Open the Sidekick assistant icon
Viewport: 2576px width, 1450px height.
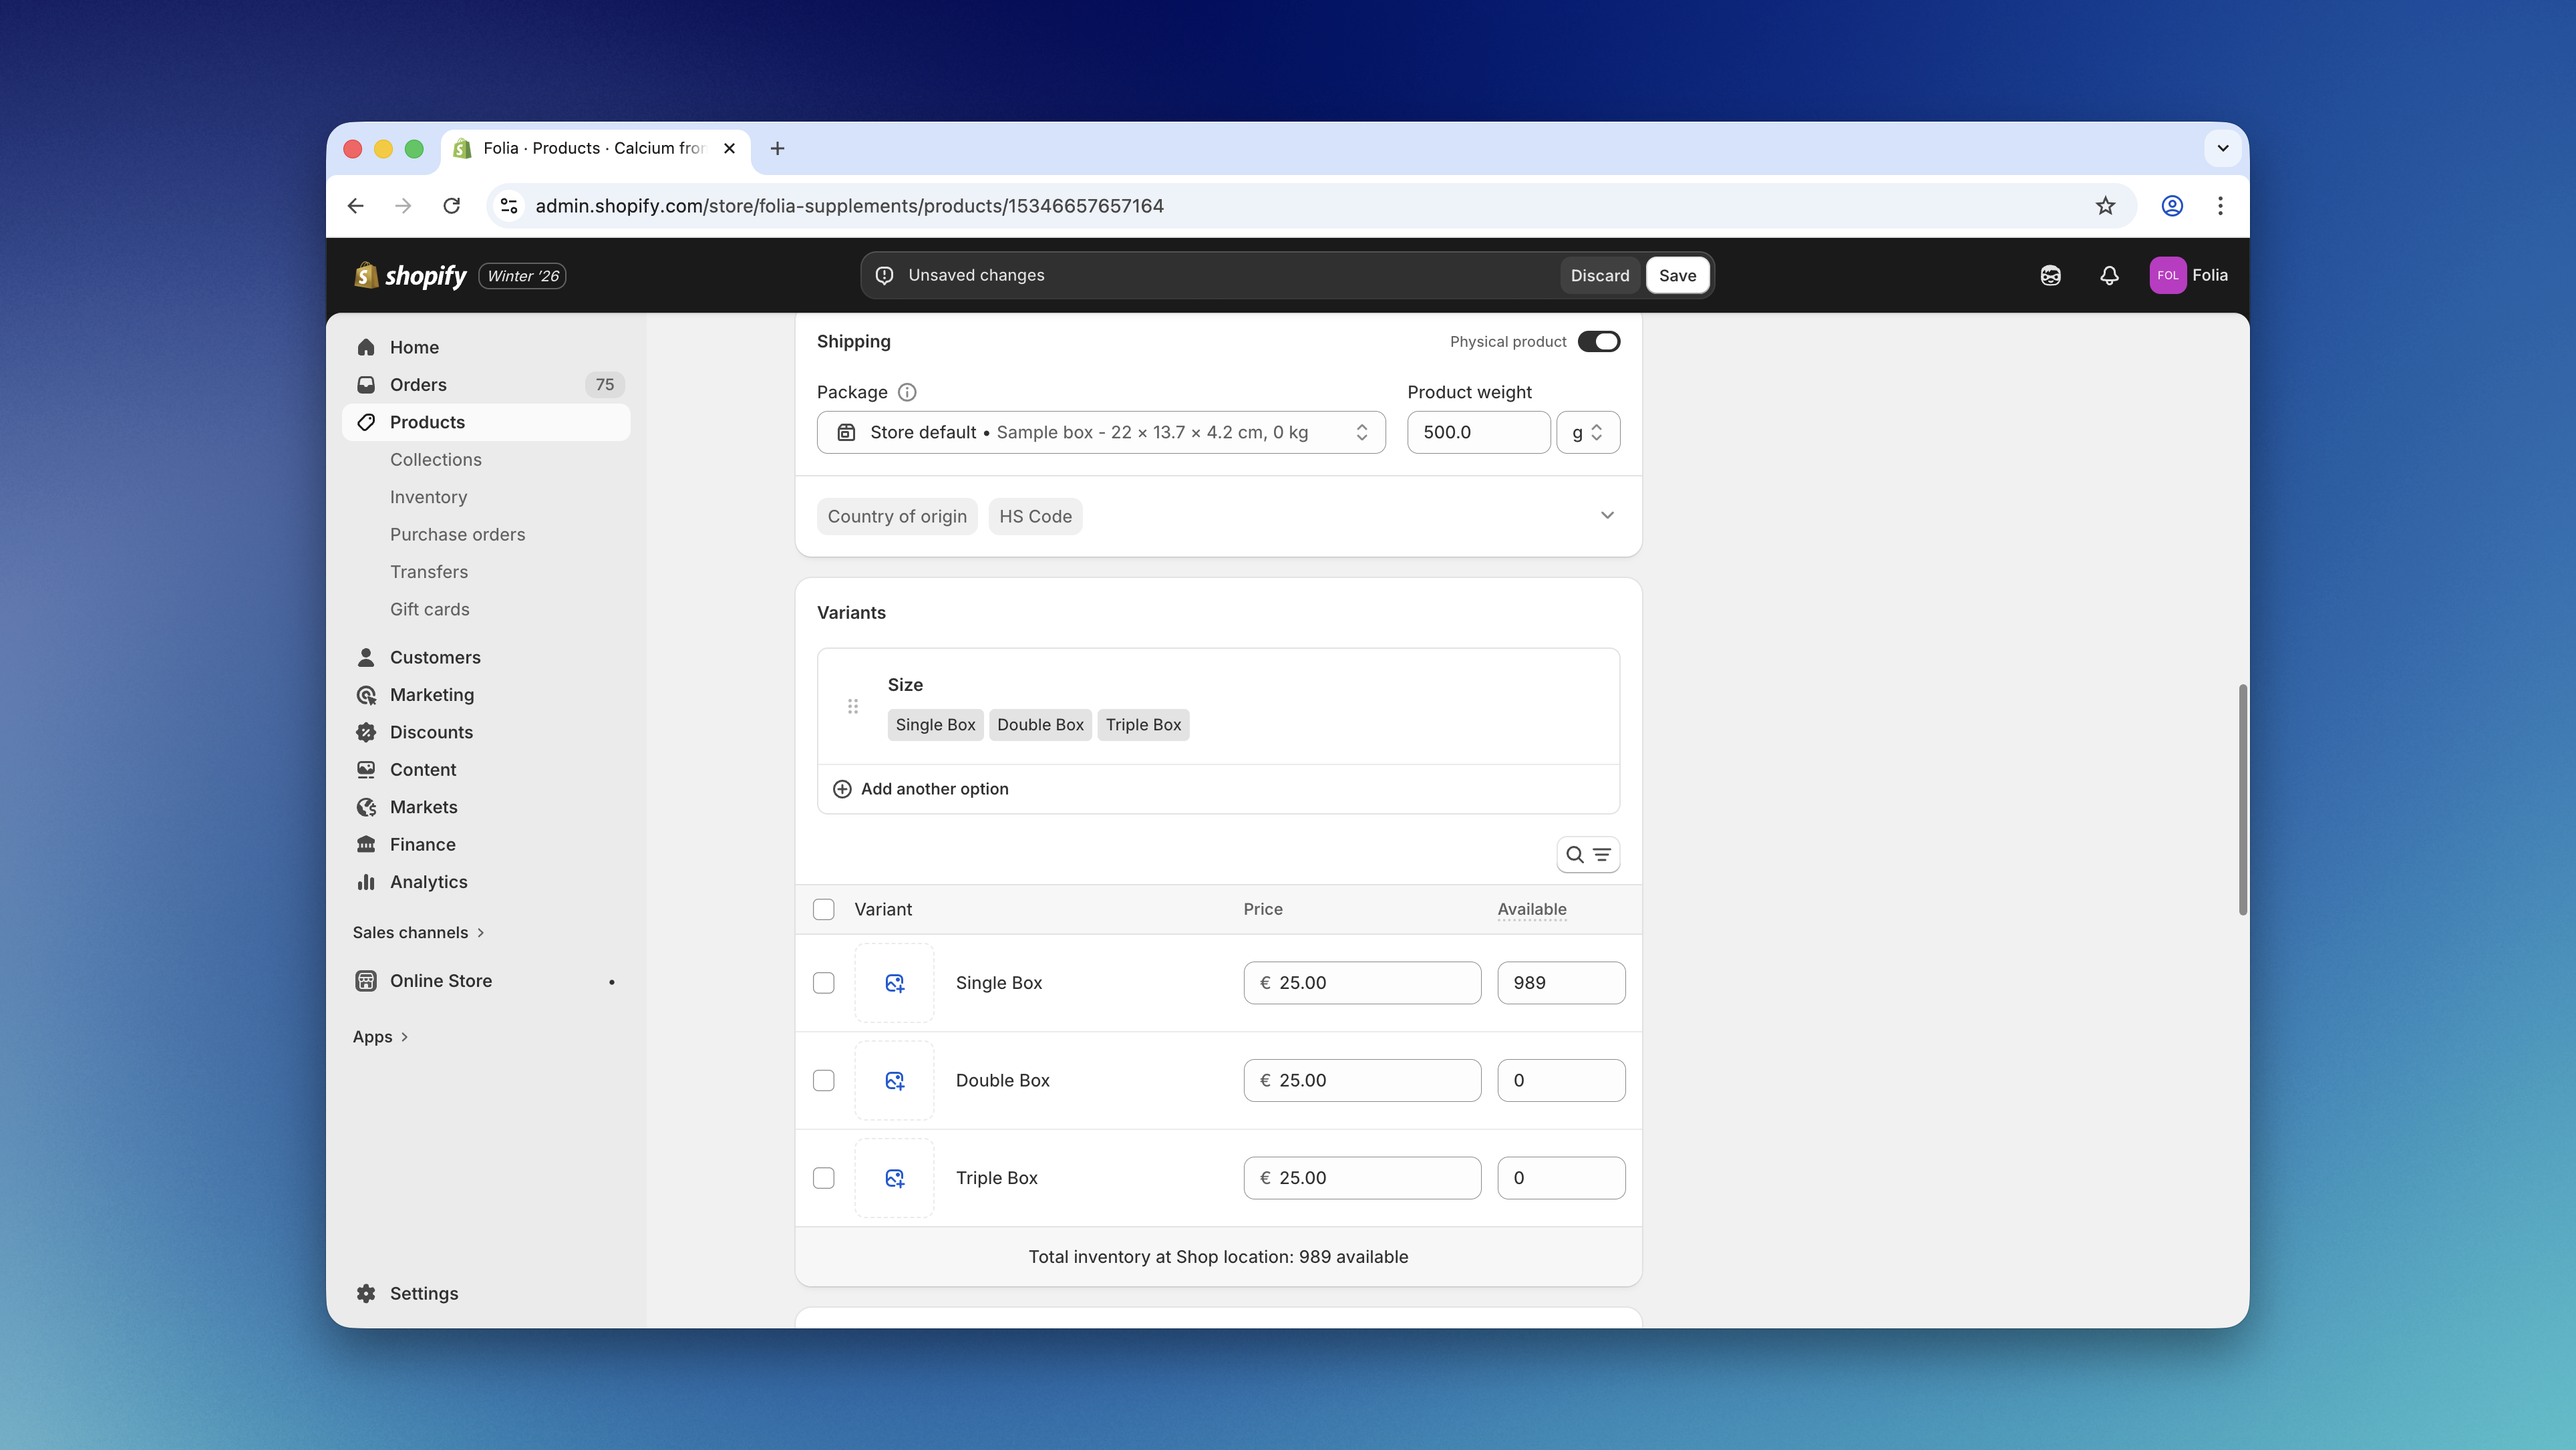click(x=2050, y=275)
